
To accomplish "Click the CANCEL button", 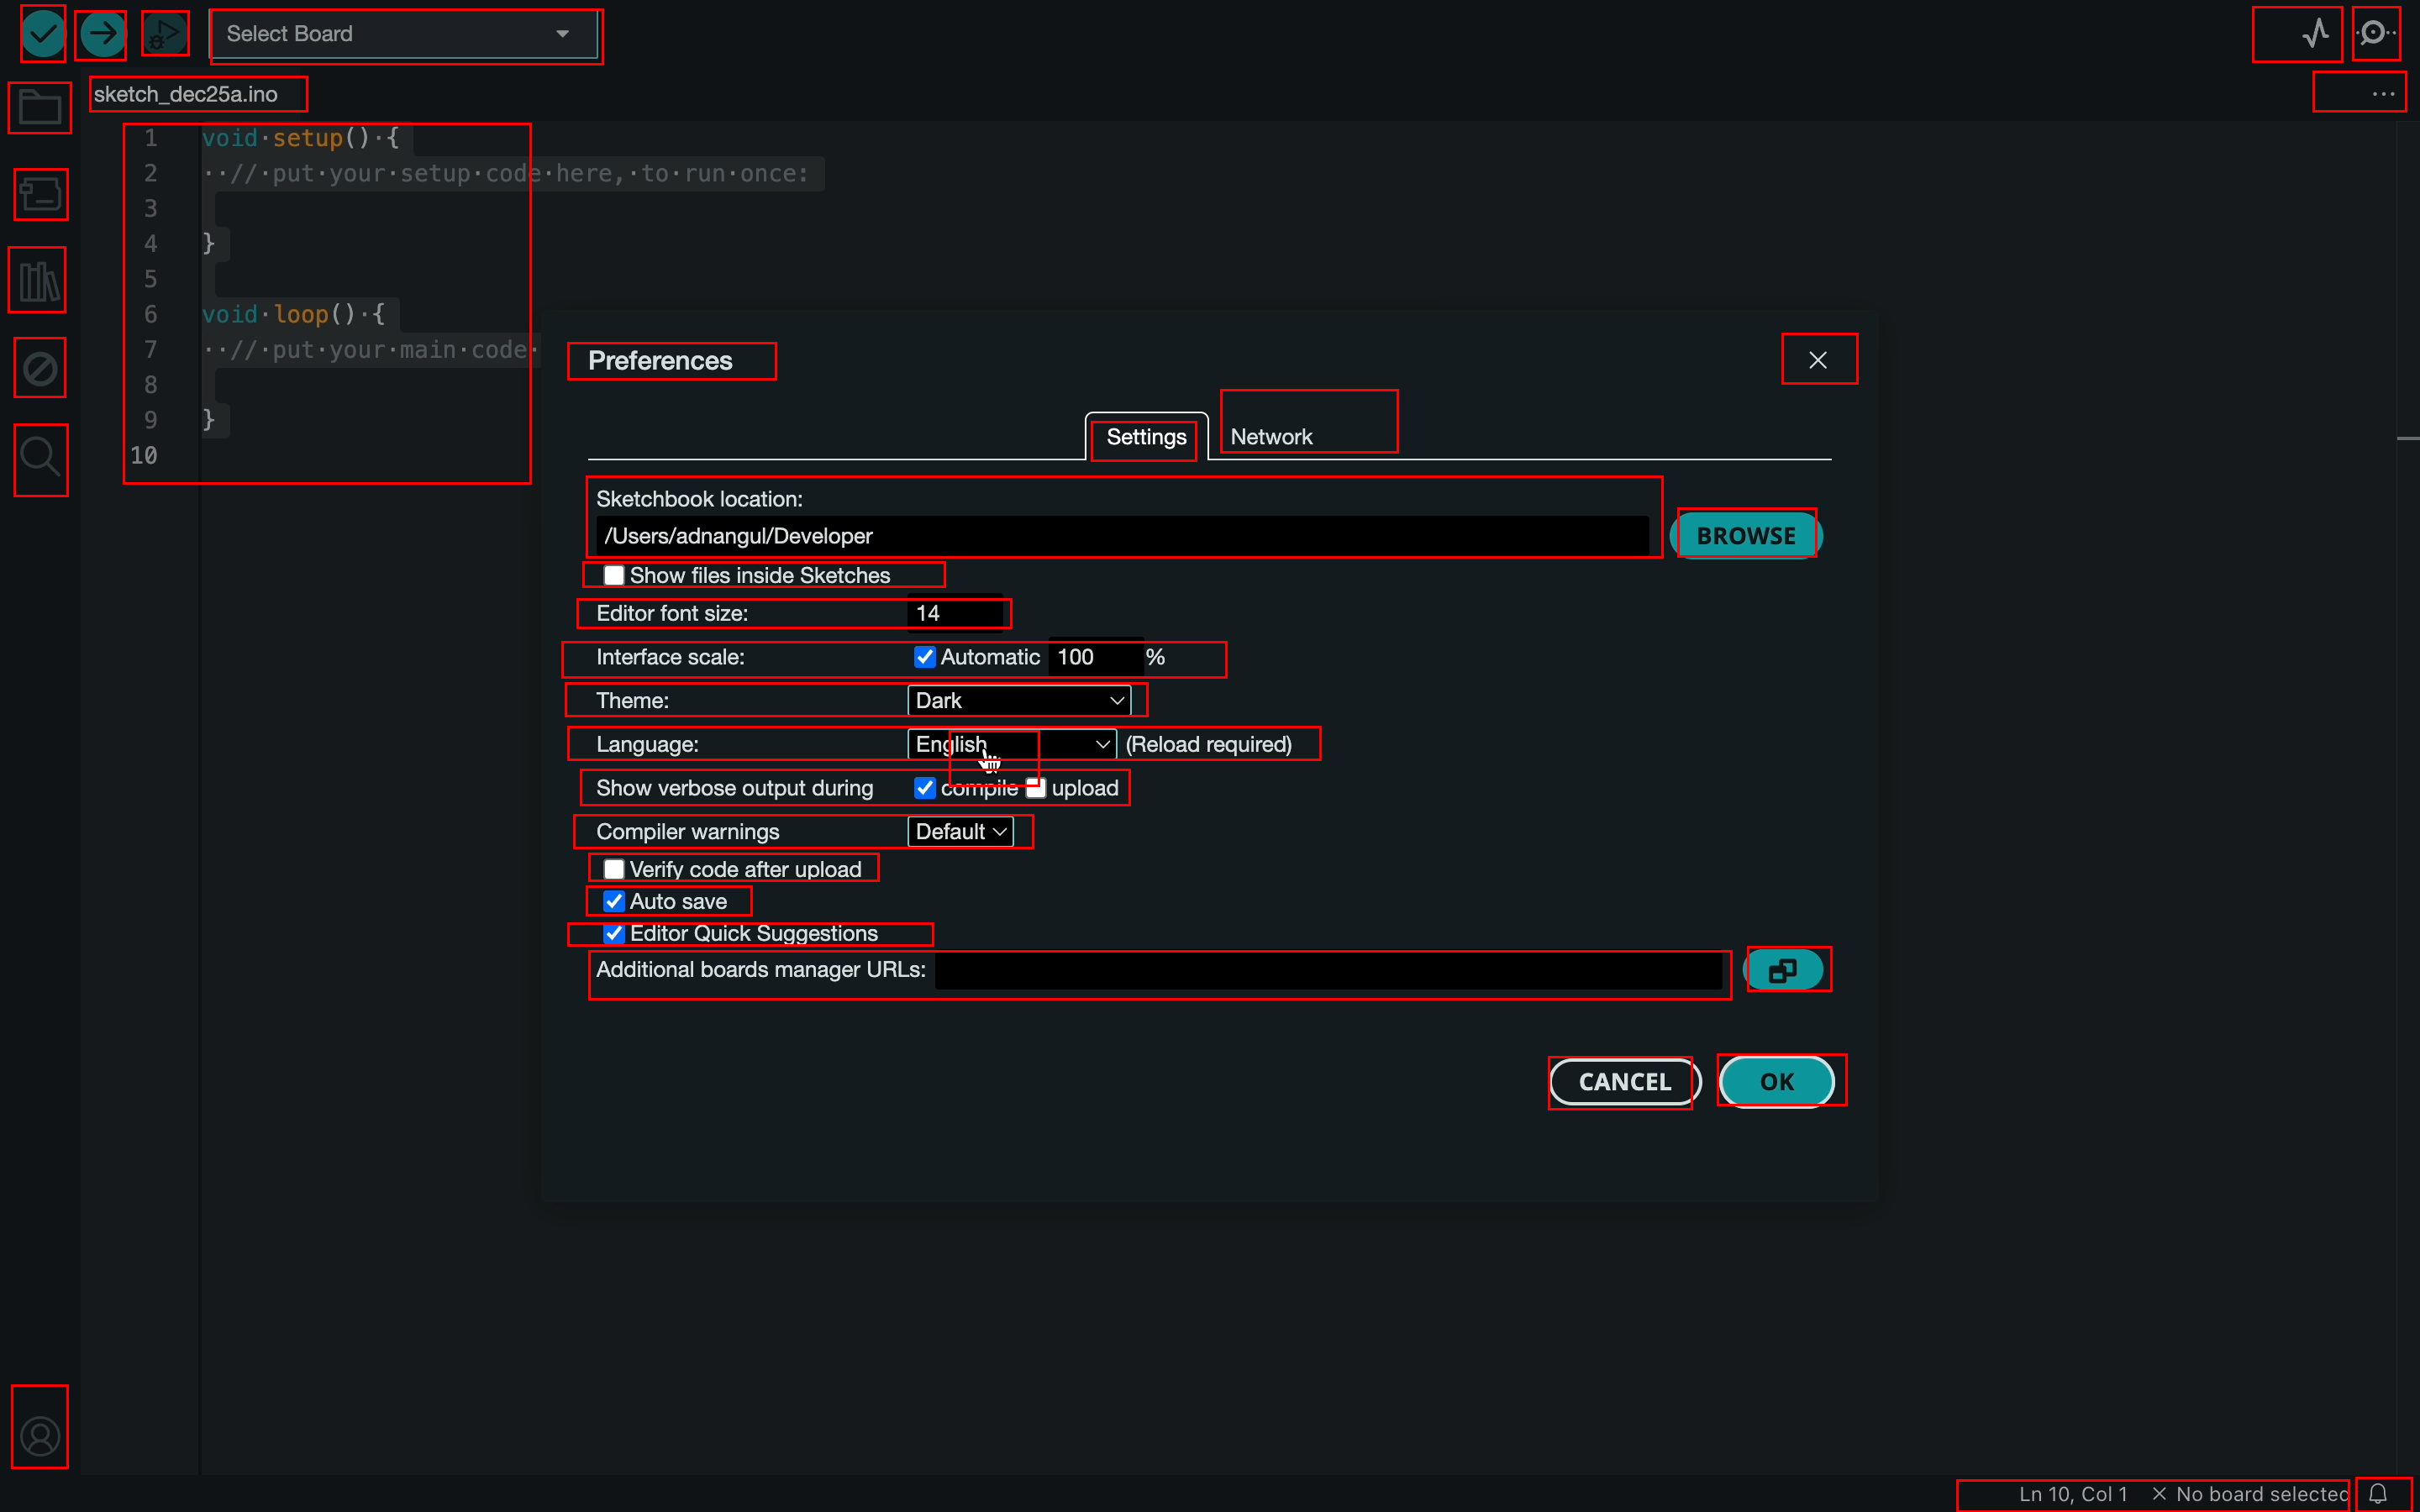I will 1624,1082.
